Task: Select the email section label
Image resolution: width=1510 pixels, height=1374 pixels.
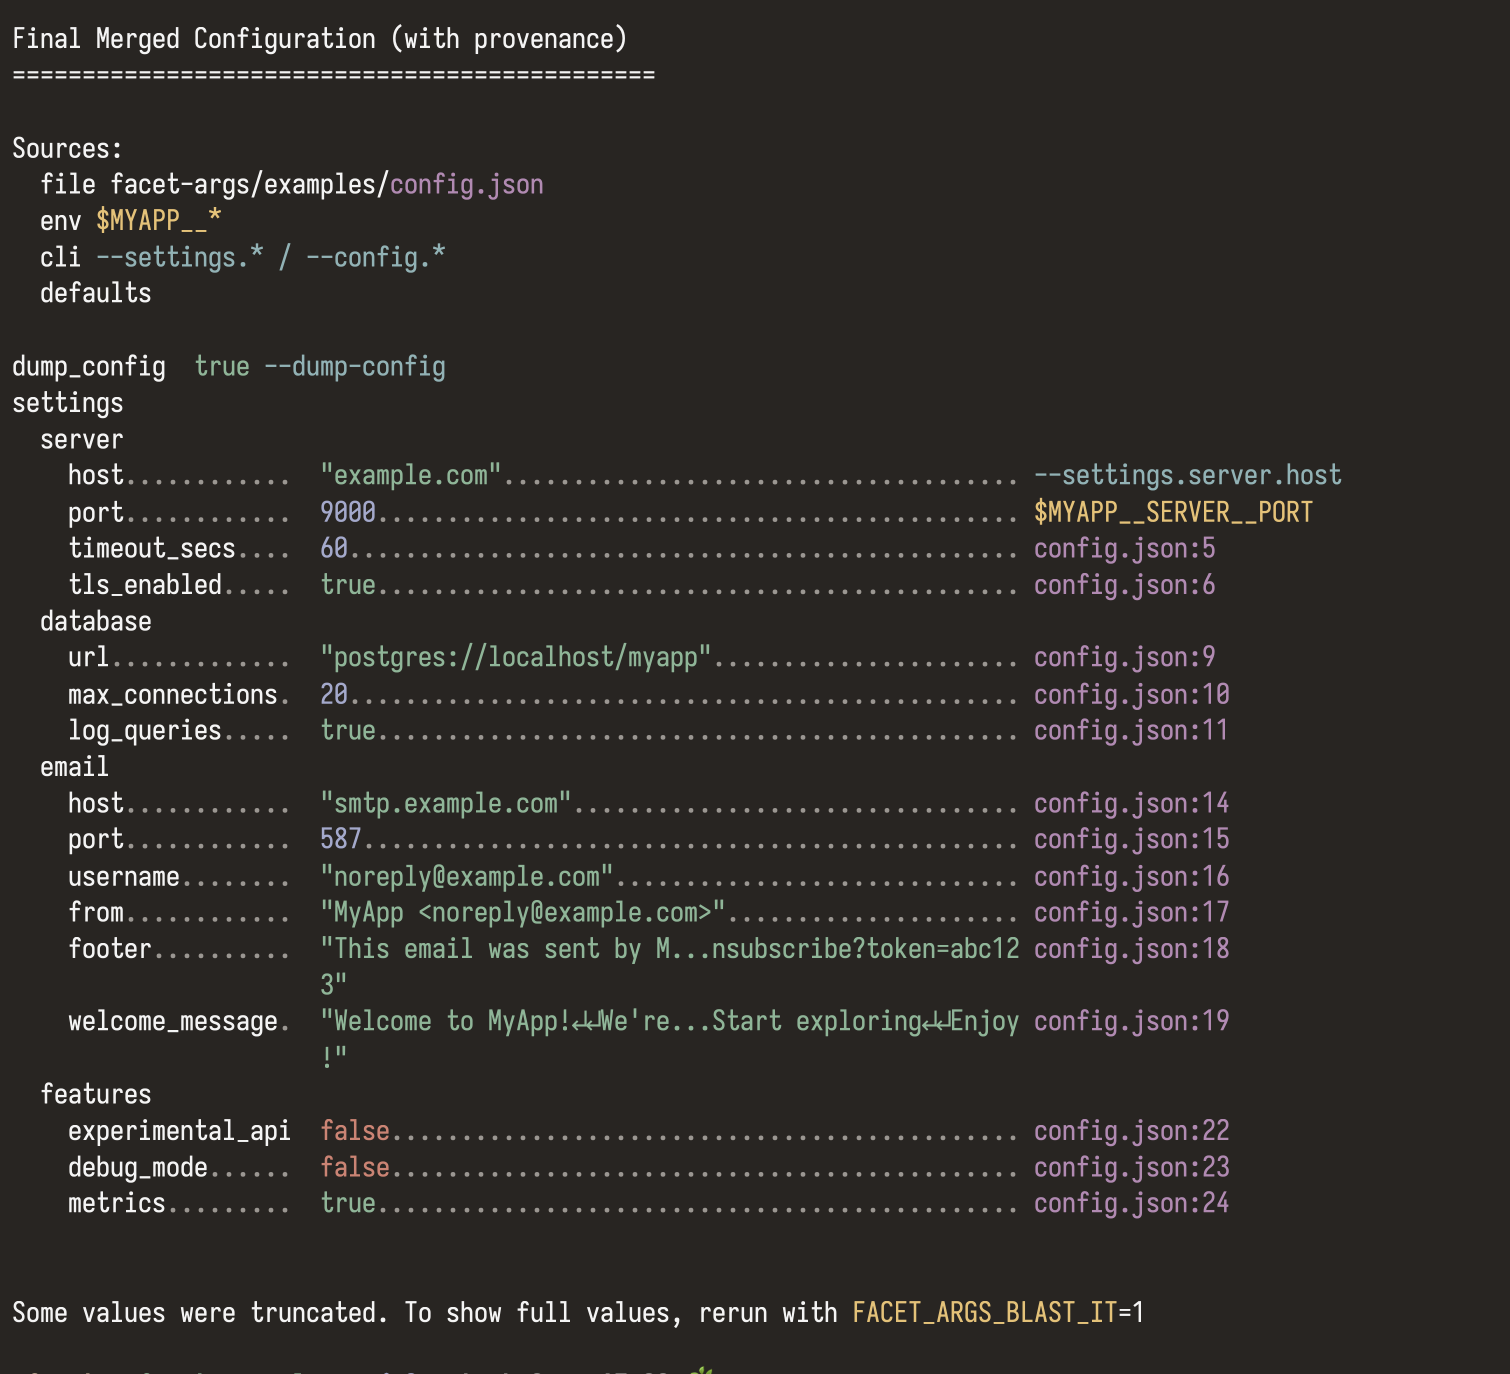Action: [x=74, y=766]
